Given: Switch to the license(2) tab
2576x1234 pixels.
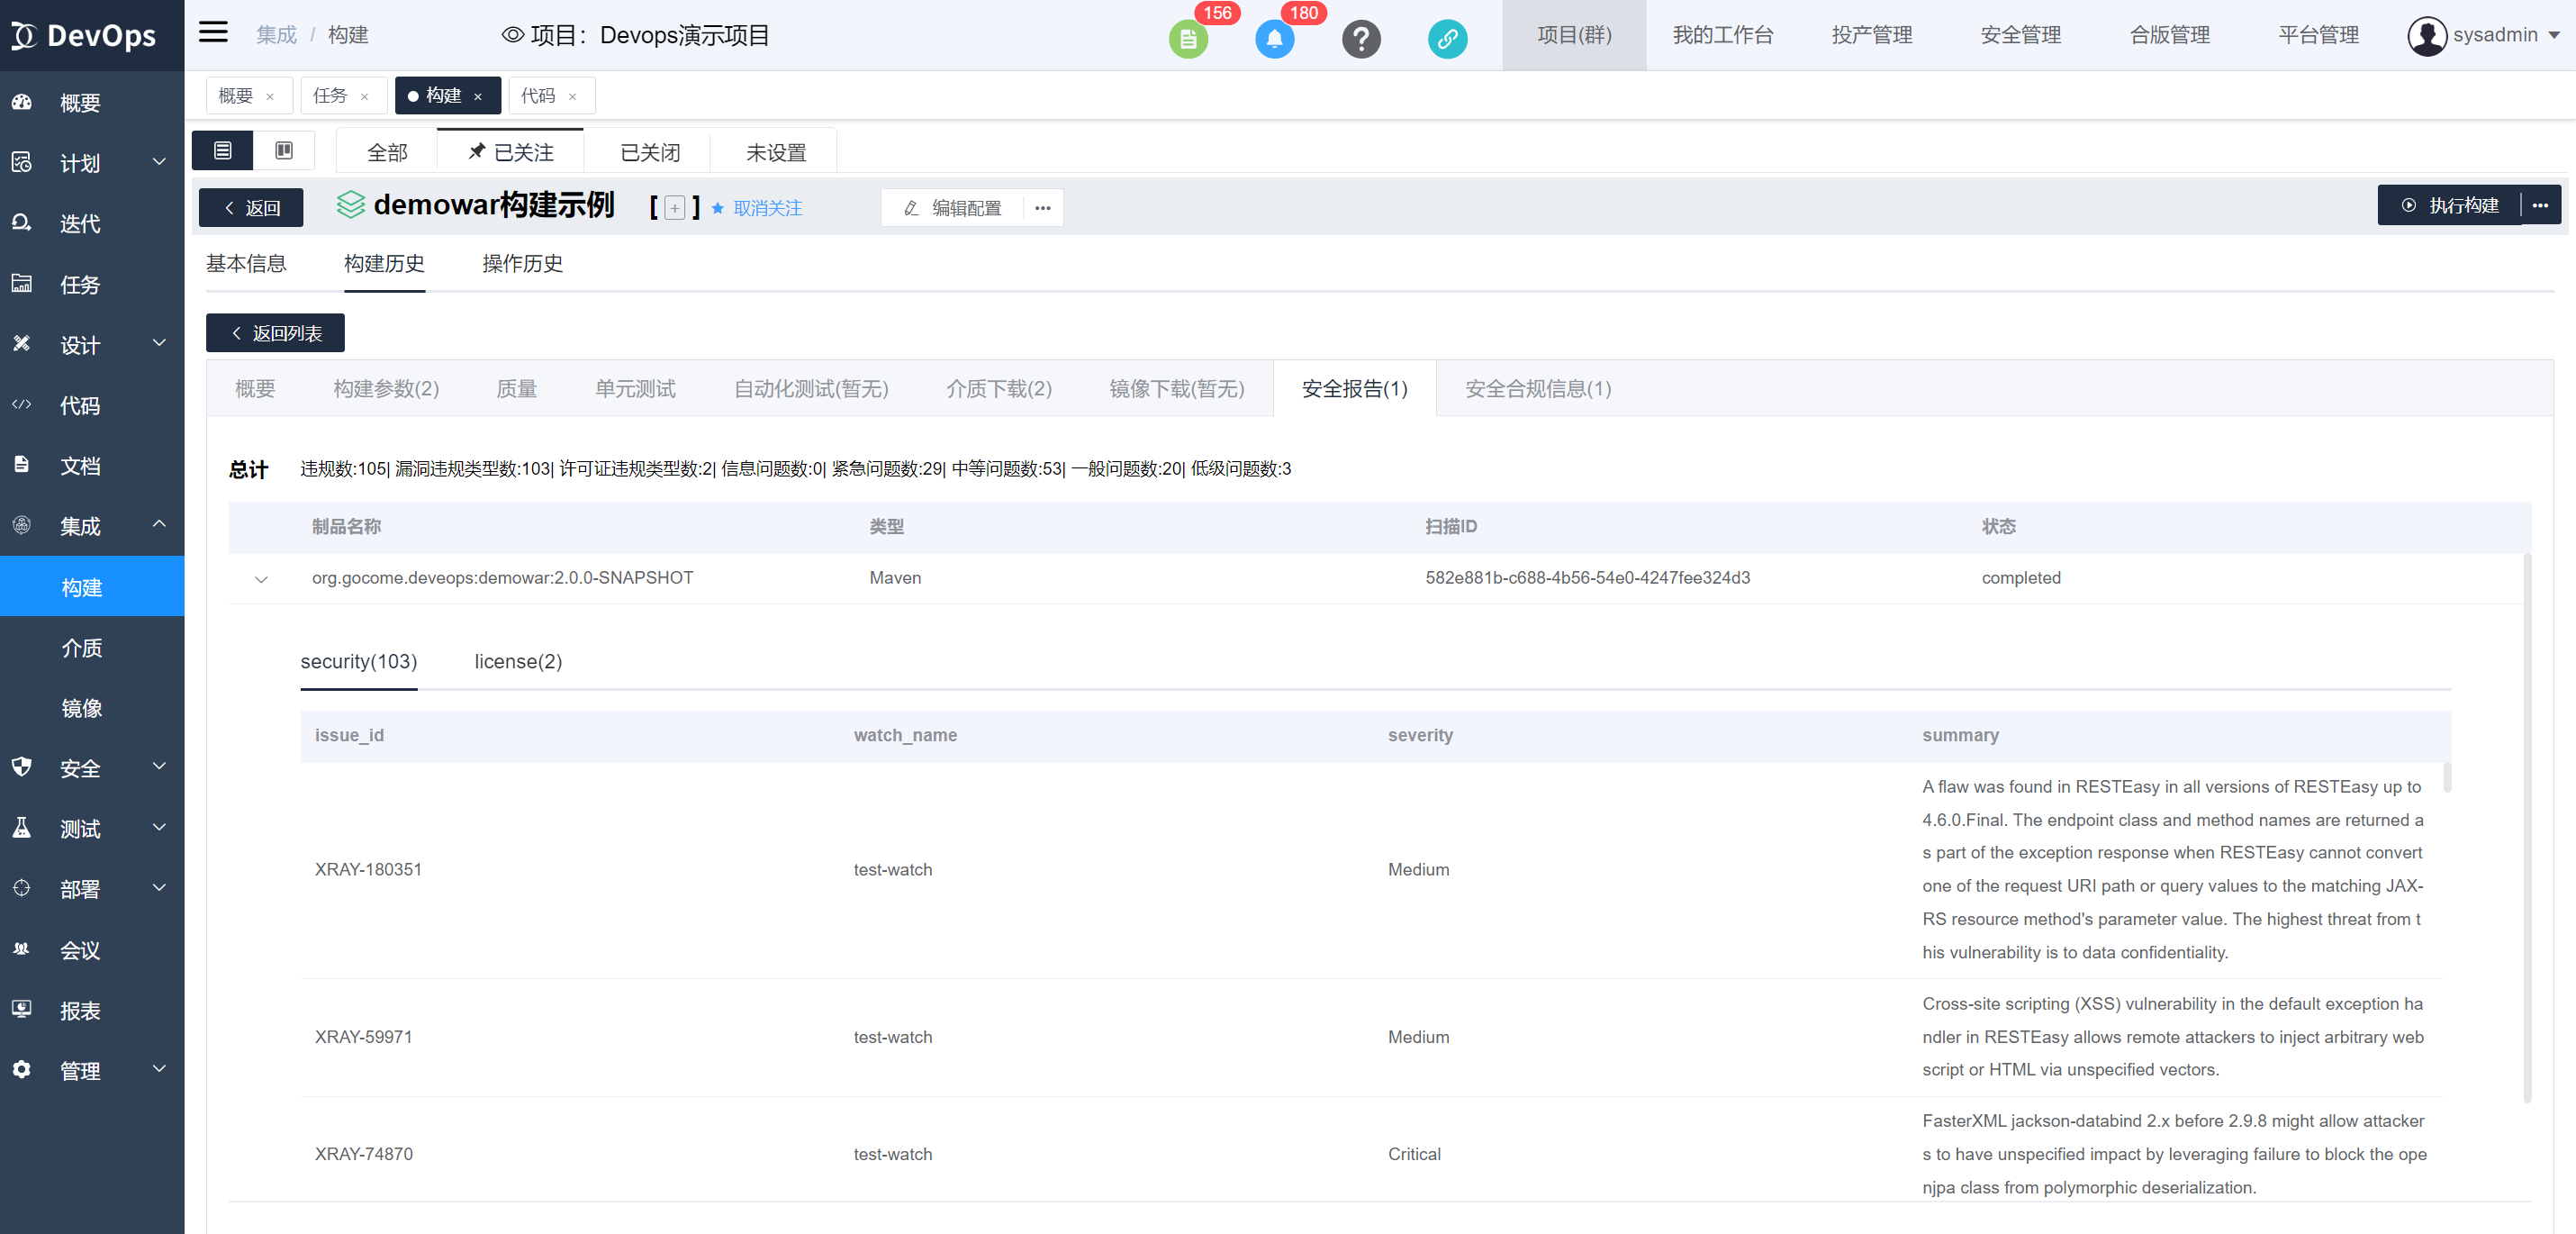Looking at the screenshot, I should tap(518, 662).
